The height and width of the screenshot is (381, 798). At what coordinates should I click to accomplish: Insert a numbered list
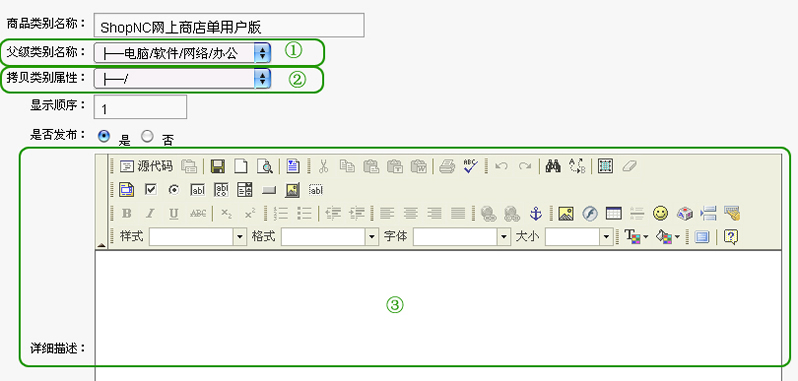[x=280, y=214]
